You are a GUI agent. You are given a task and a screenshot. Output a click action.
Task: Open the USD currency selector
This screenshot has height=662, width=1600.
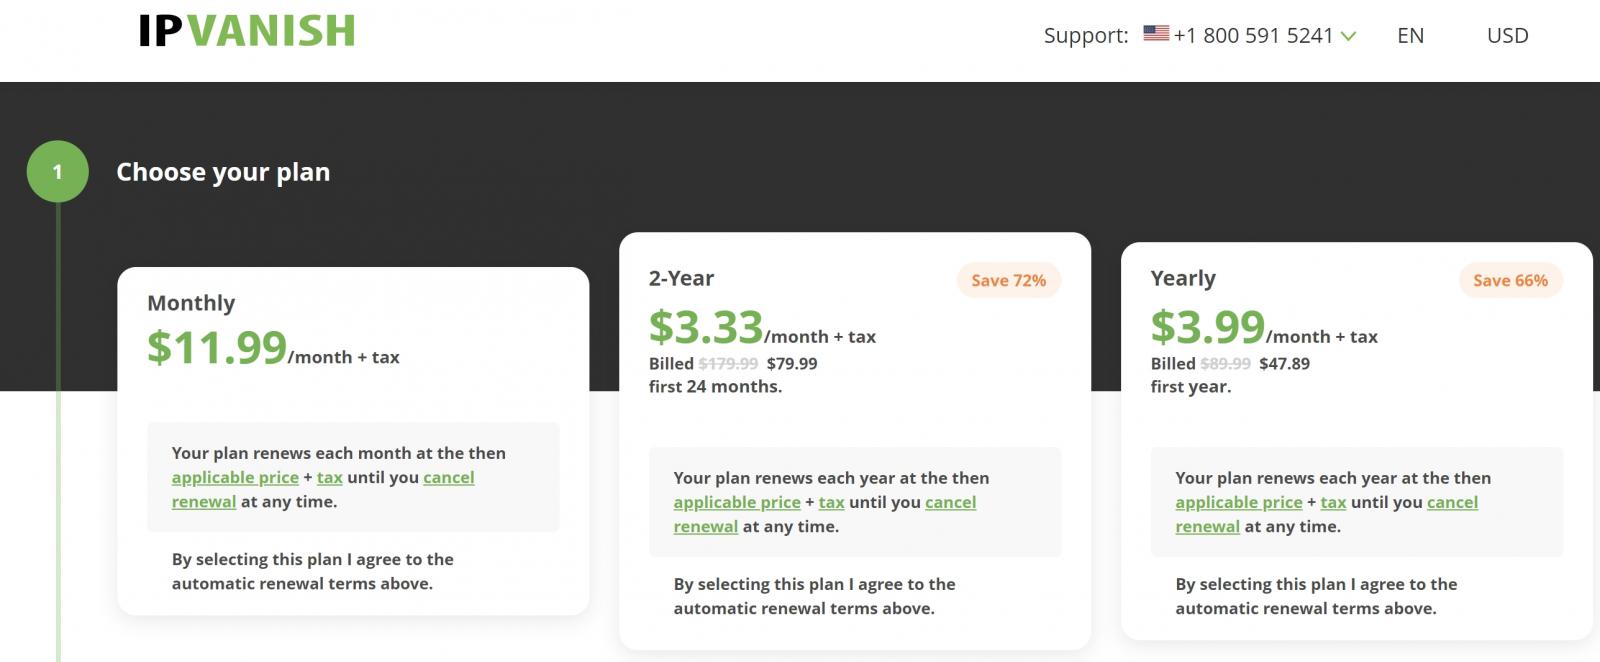point(1507,36)
